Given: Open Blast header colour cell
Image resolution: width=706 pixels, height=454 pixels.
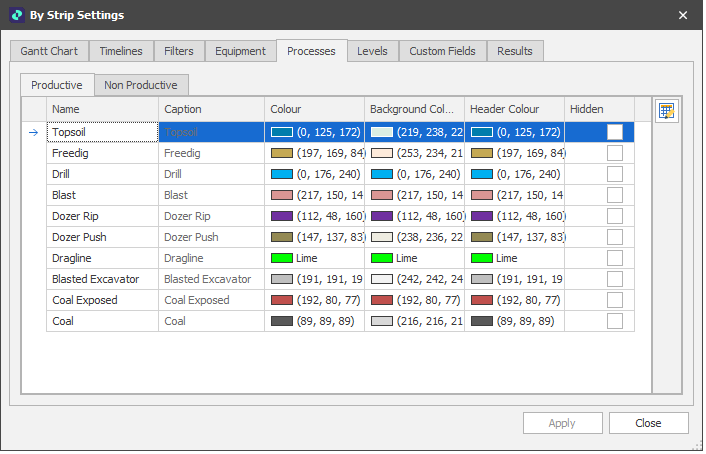Looking at the screenshot, I should [x=514, y=195].
